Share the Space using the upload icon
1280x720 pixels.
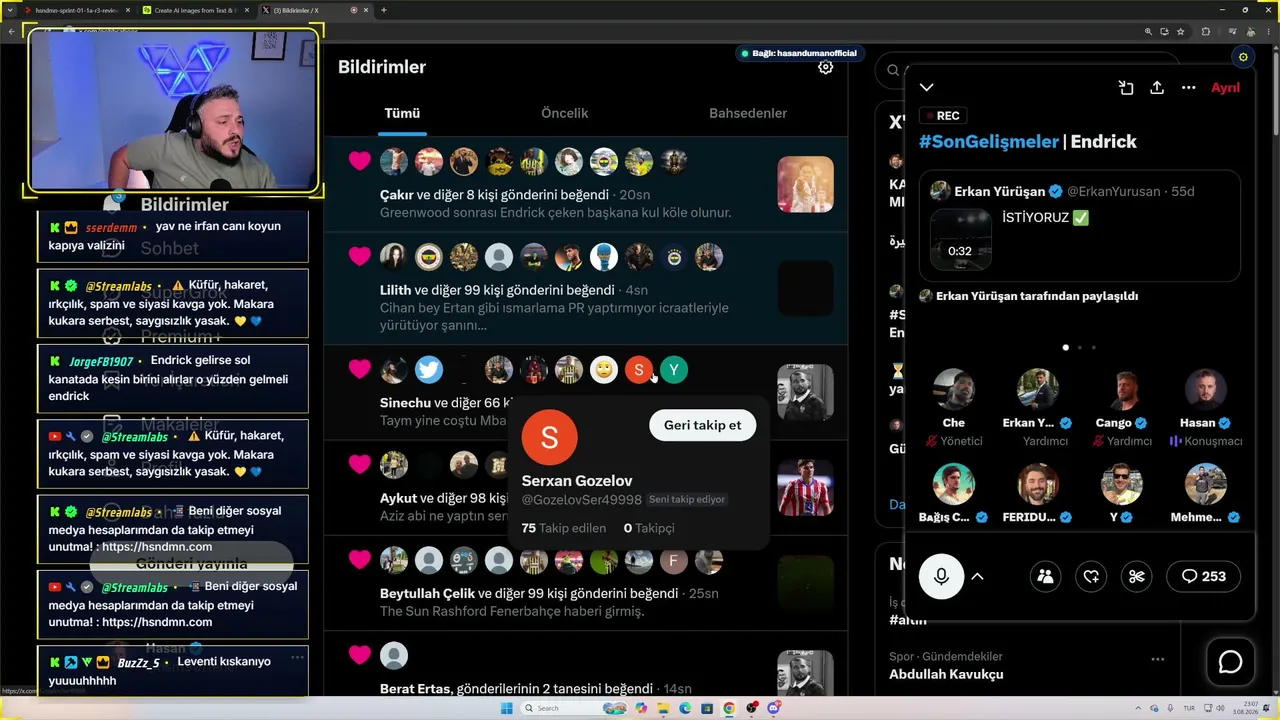[x=1157, y=88]
